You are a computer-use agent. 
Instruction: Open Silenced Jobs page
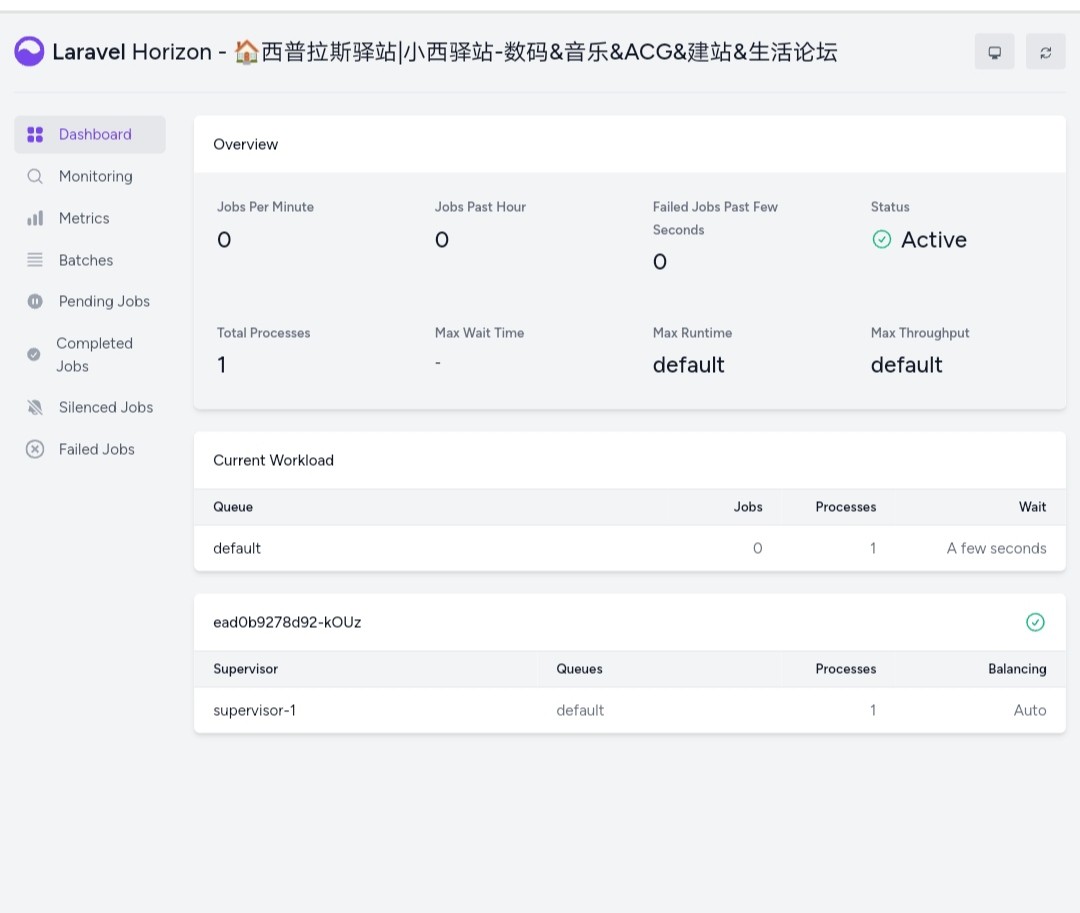[x=90, y=407]
